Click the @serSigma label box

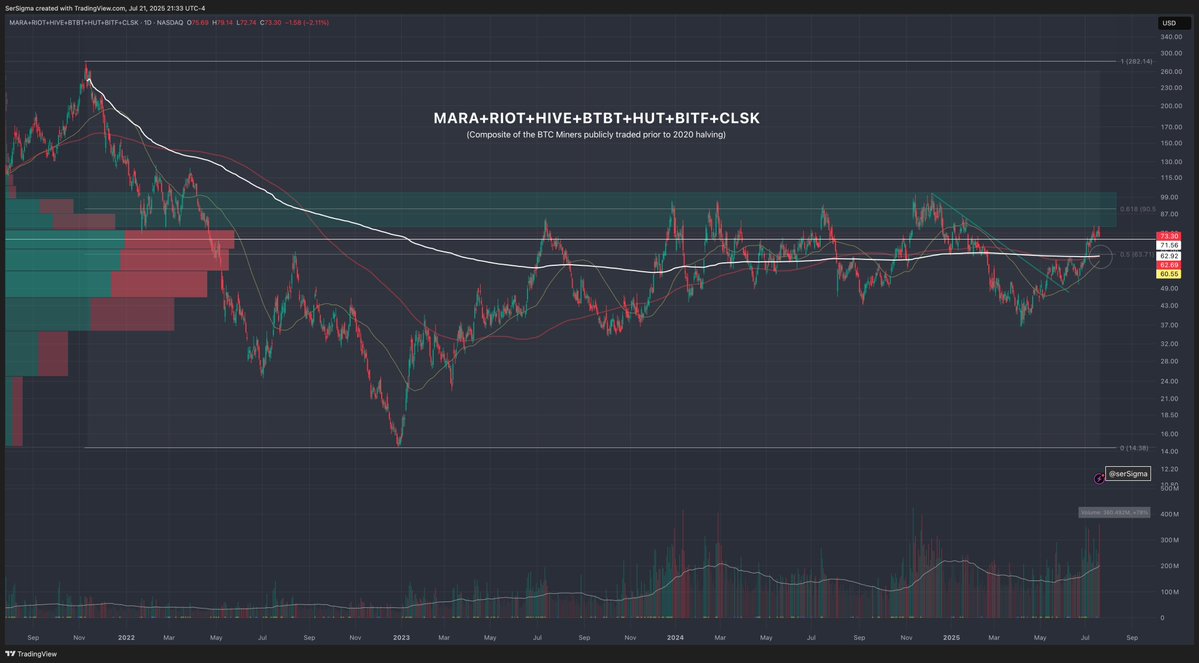click(1128, 474)
